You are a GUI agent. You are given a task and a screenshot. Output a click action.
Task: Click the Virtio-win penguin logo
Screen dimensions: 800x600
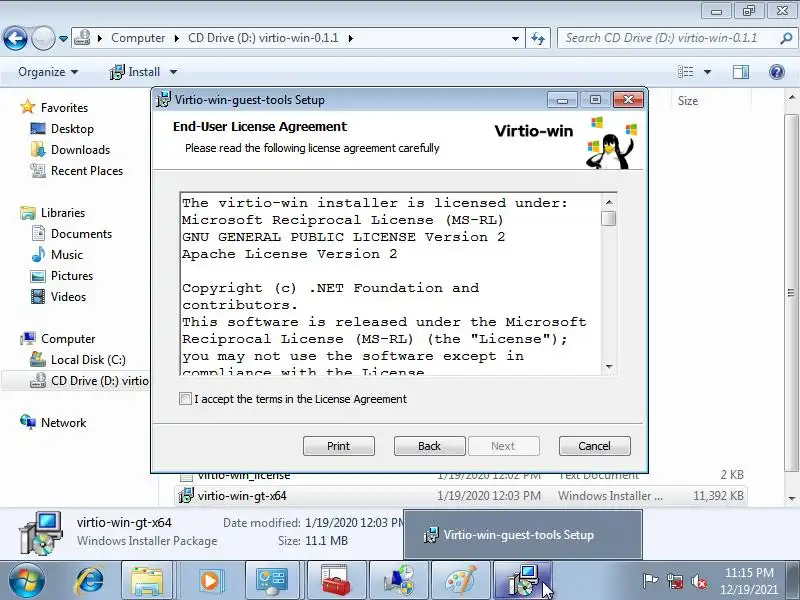(611, 143)
